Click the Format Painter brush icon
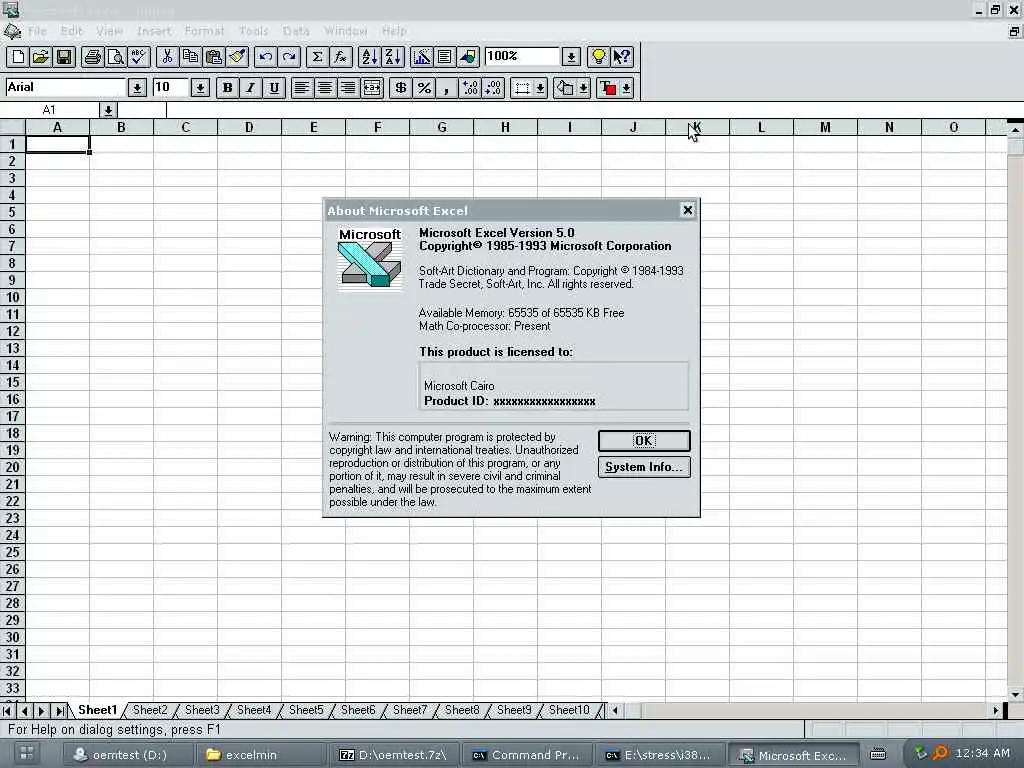Viewport: 1024px width, 768px height. click(x=237, y=57)
